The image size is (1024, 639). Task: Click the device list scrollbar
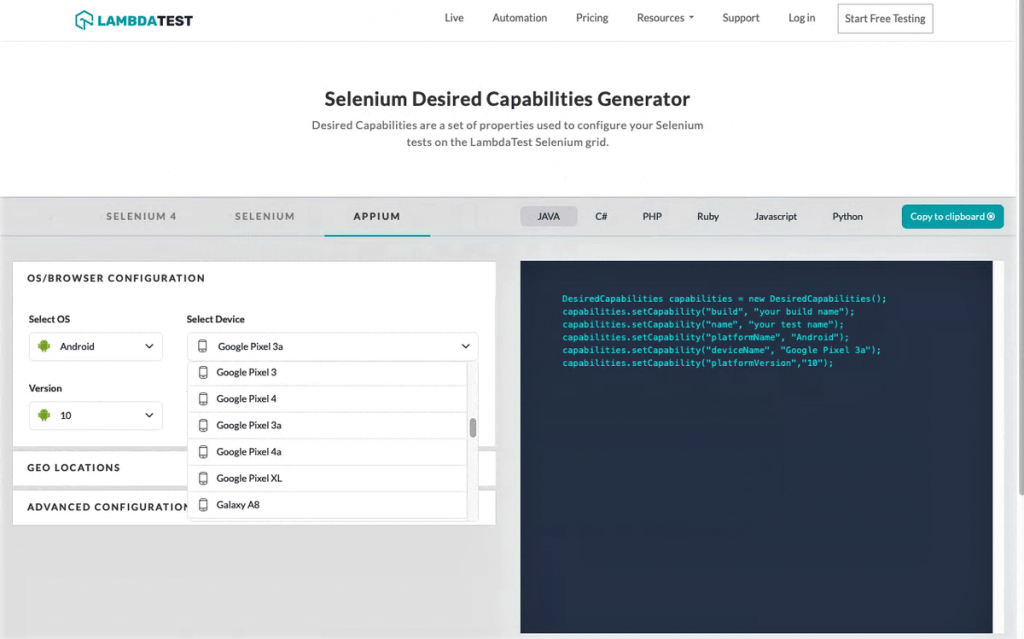pos(471,425)
